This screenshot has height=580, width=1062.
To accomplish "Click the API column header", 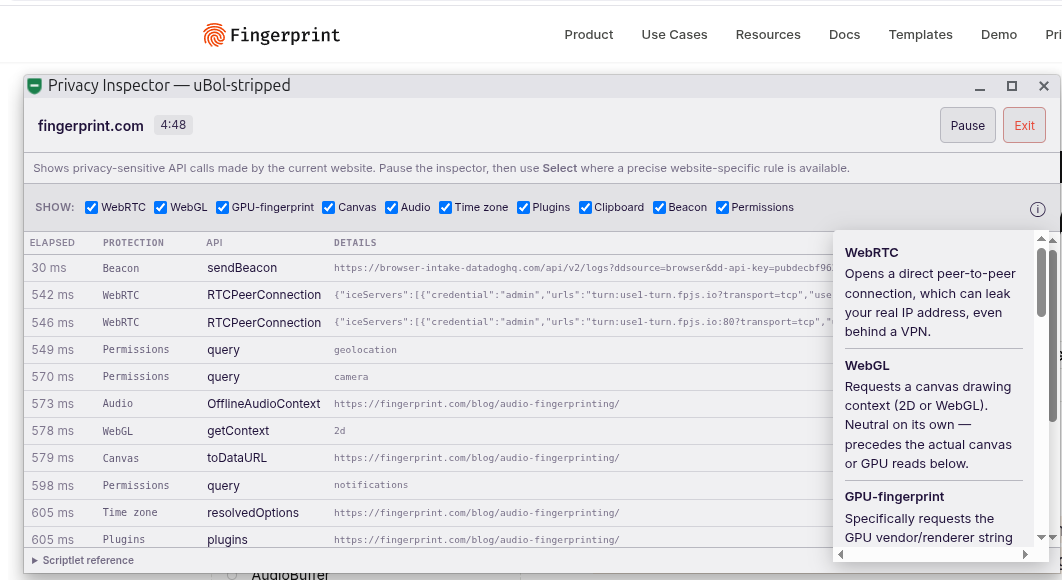I will coord(214,243).
